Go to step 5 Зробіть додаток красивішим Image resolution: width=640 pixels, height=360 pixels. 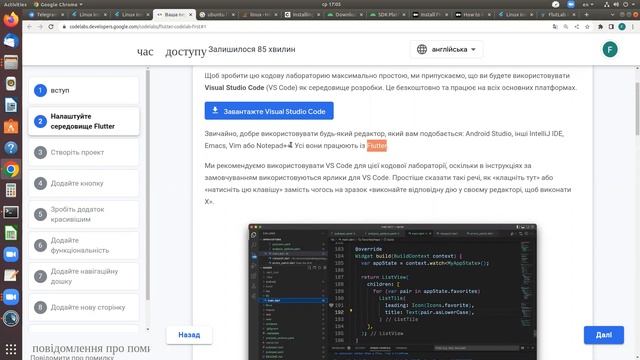coord(84,214)
